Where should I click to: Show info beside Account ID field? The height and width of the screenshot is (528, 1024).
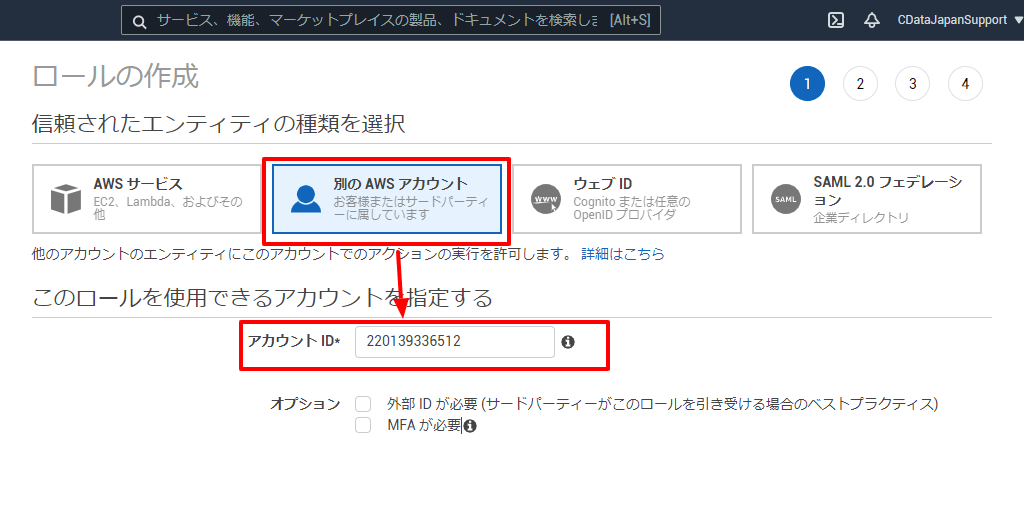(x=568, y=342)
